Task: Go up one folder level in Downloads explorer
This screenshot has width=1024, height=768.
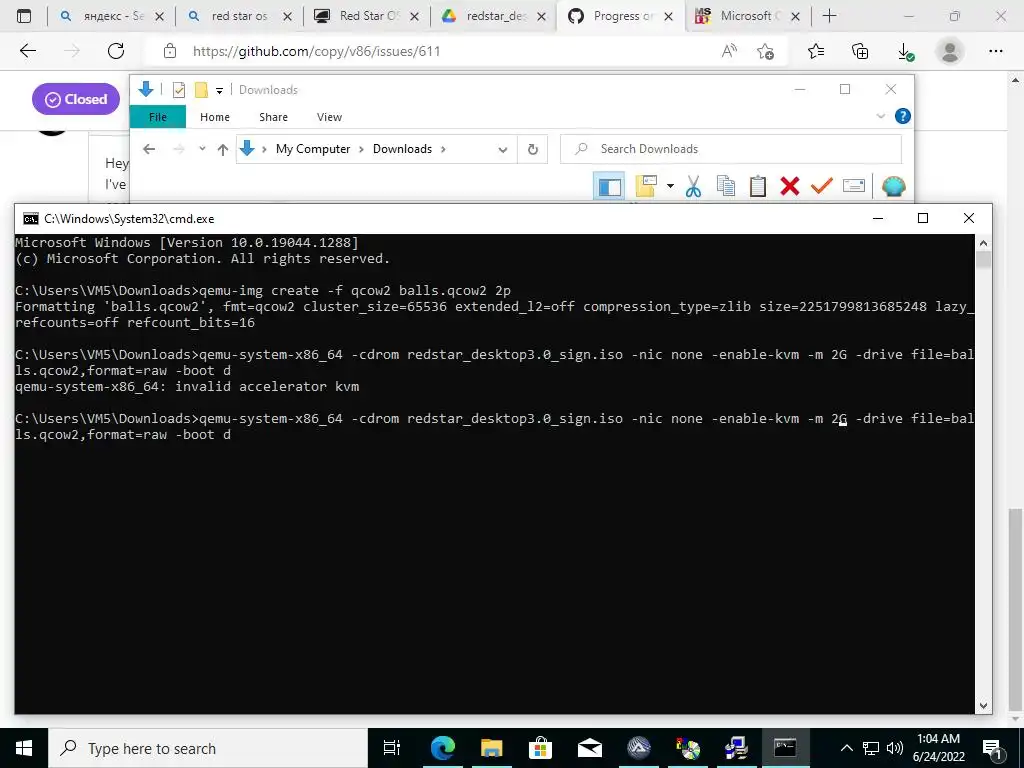Action: (x=223, y=150)
